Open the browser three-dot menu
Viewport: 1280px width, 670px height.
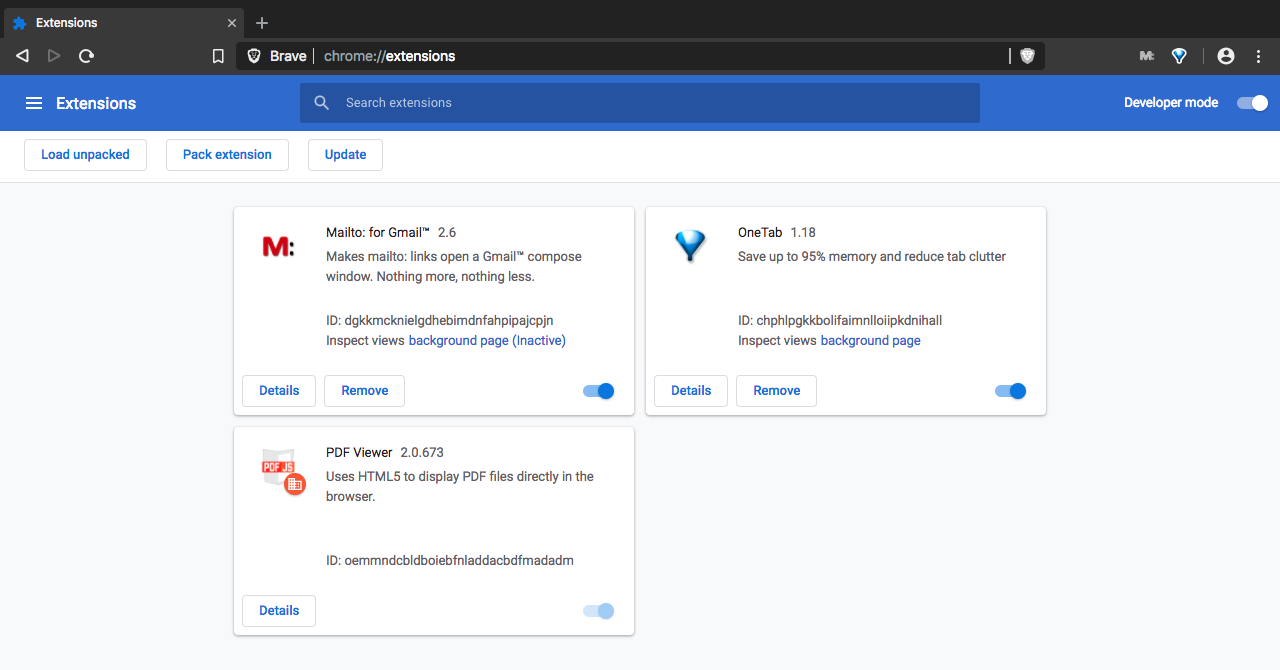(x=1259, y=56)
